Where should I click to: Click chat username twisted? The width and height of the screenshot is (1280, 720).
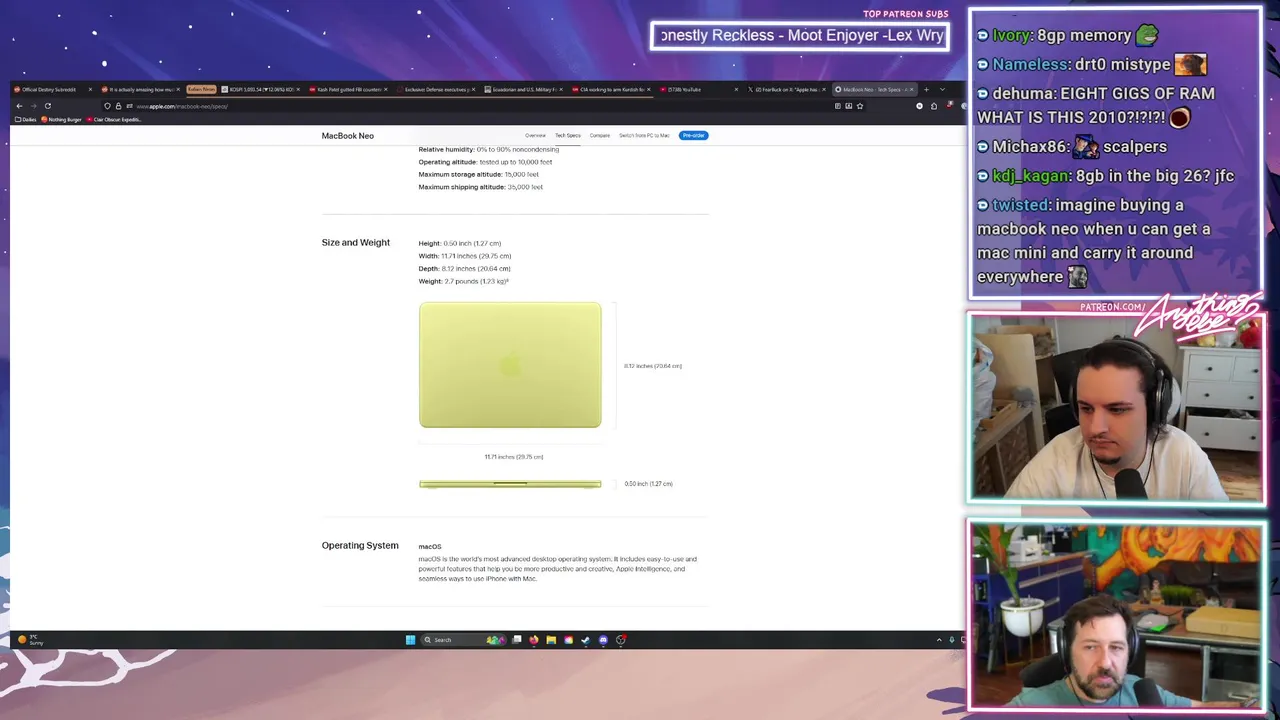point(1021,205)
